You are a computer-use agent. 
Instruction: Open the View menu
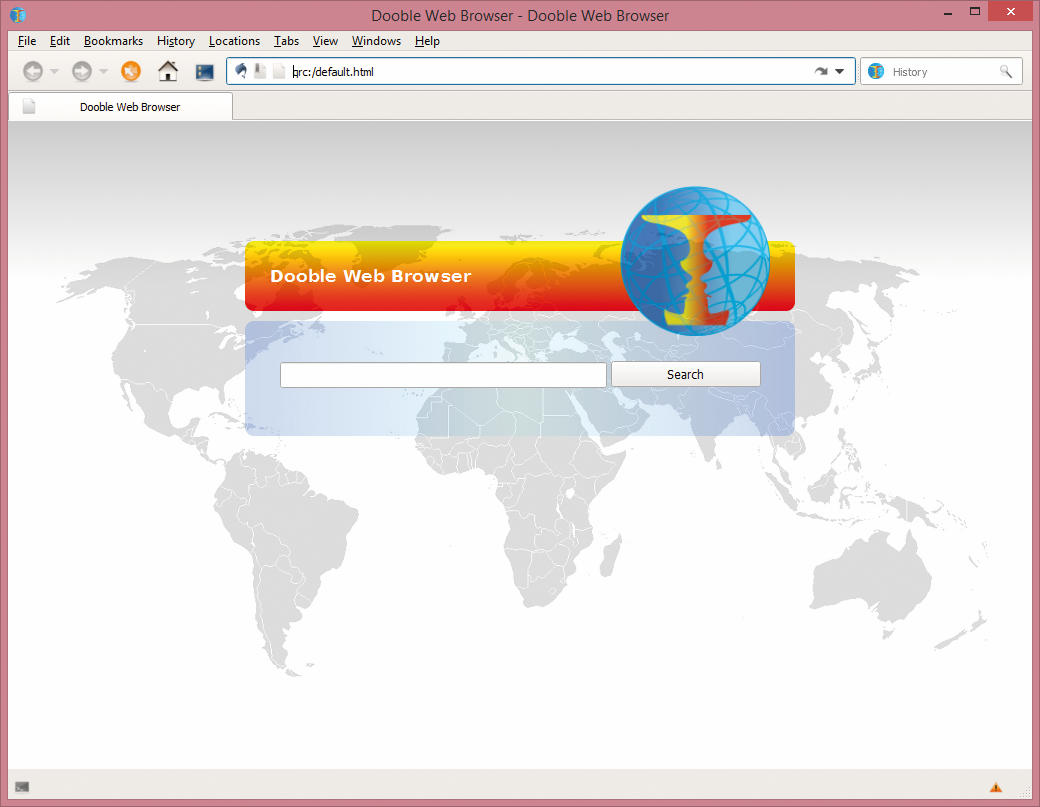point(325,41)
